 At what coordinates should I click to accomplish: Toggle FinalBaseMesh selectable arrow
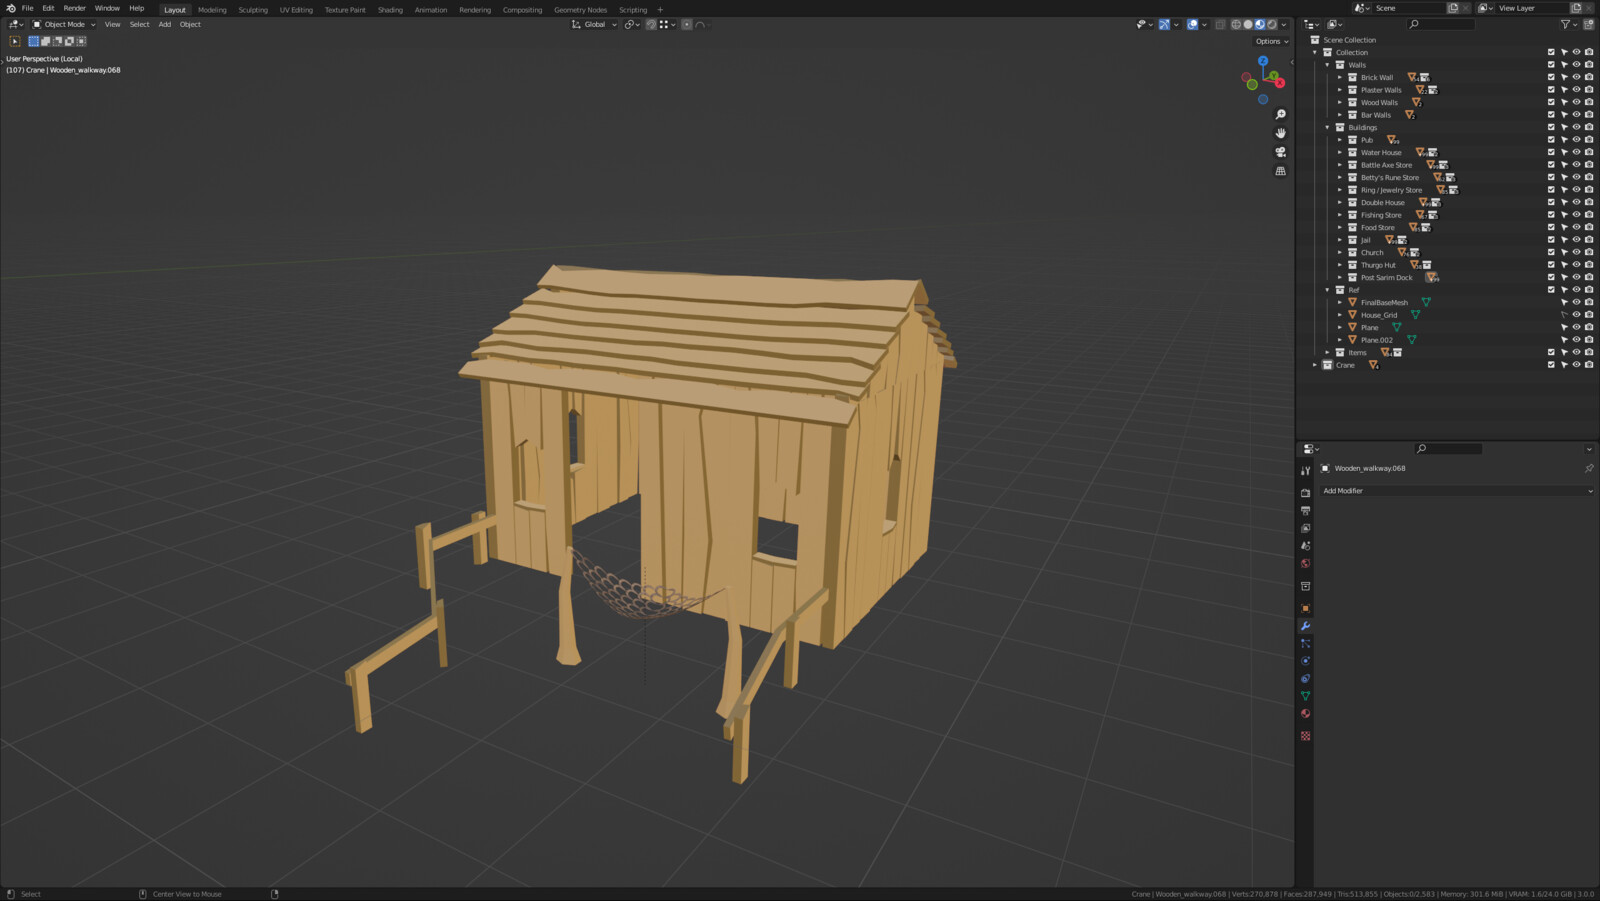[1564, 302]
